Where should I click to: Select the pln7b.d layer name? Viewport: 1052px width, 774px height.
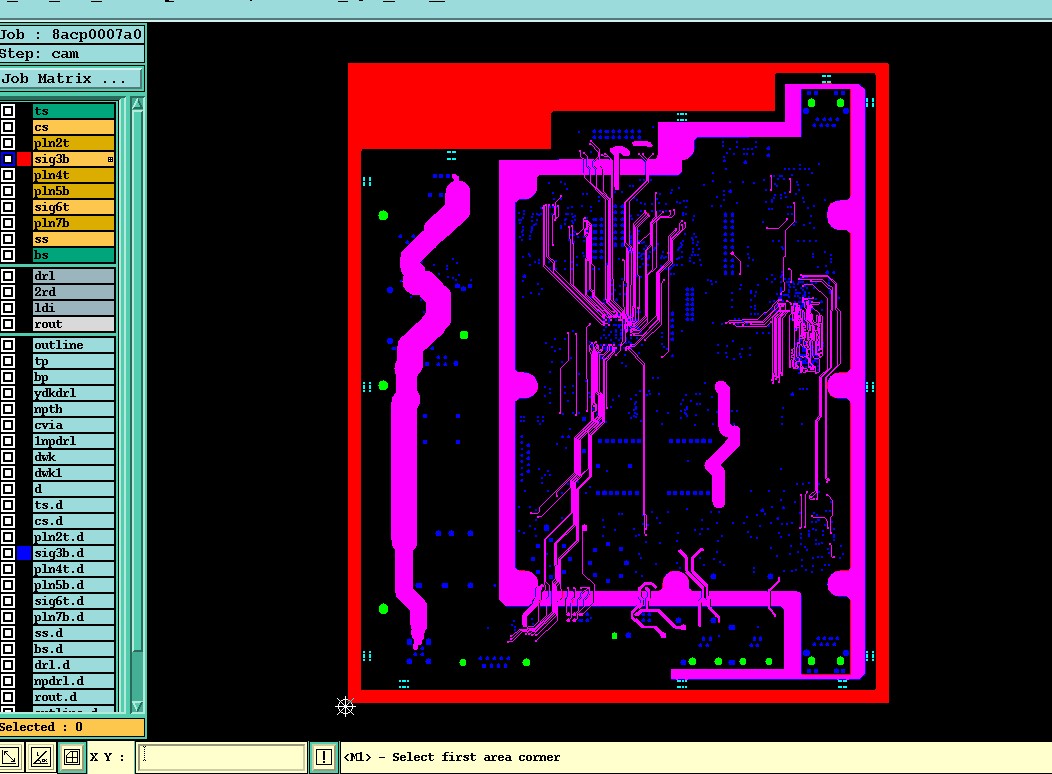(74, 617)
